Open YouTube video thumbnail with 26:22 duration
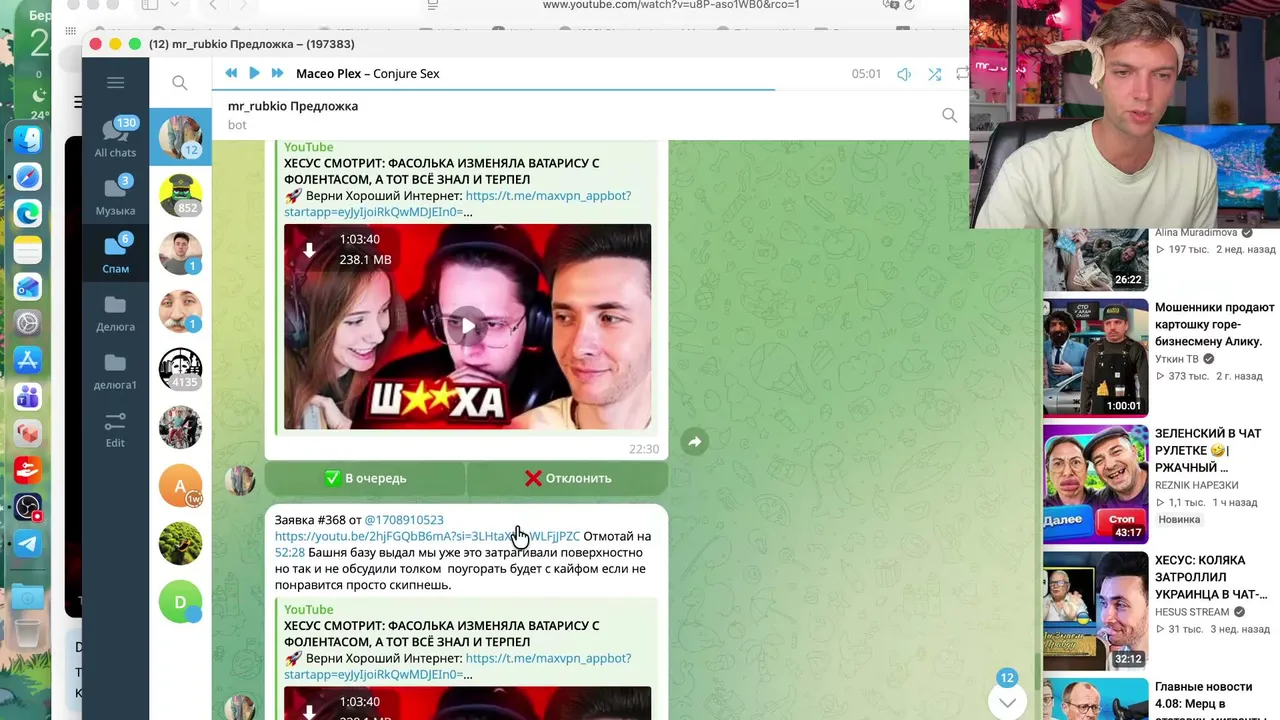 click(1095, 259)
